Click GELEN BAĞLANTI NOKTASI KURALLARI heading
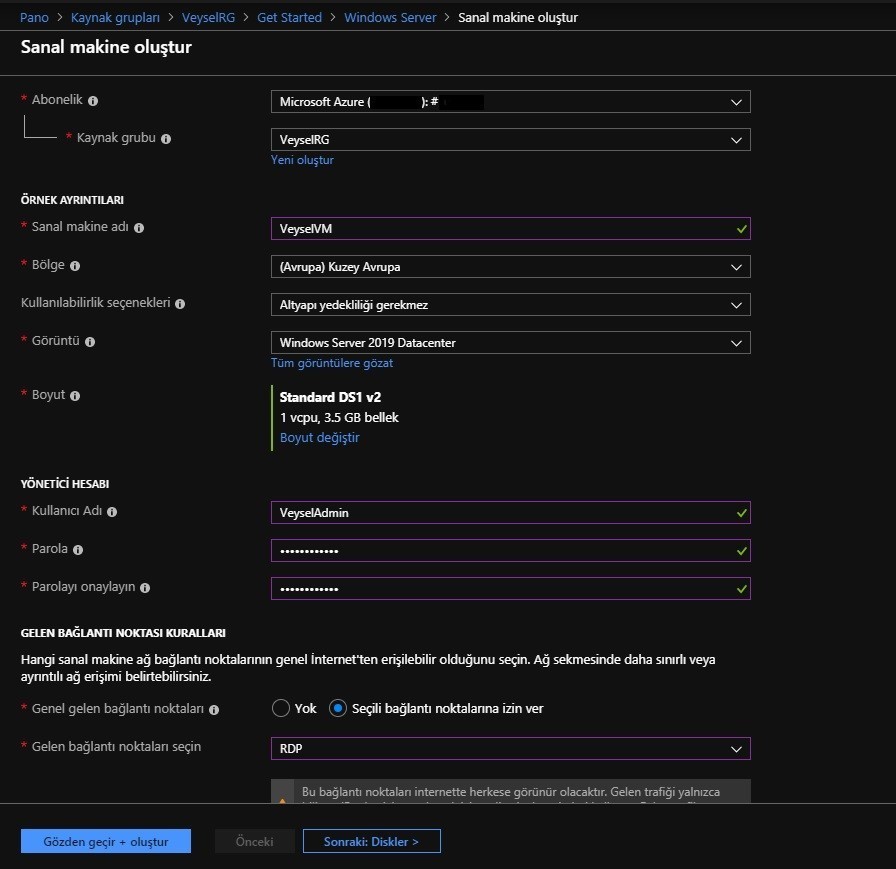 coord(123,633)
